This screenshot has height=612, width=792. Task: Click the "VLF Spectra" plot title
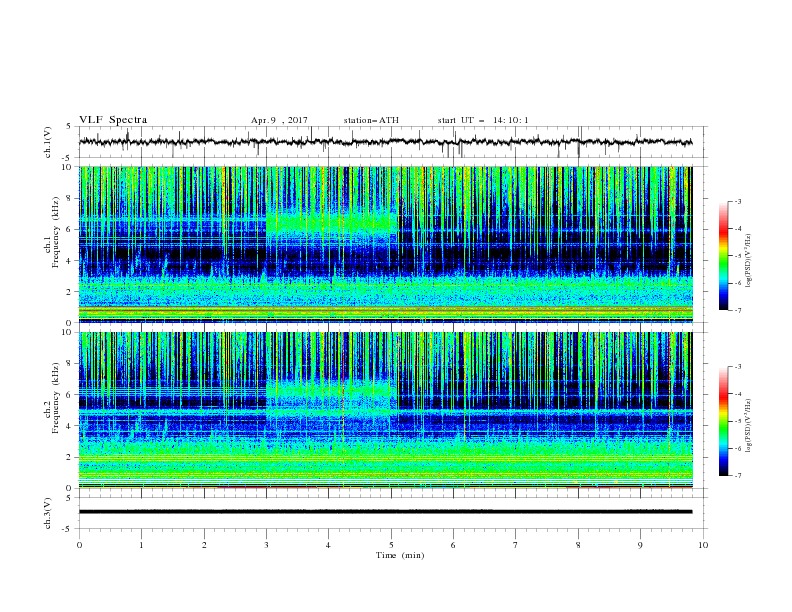click(x=113, y=120)
